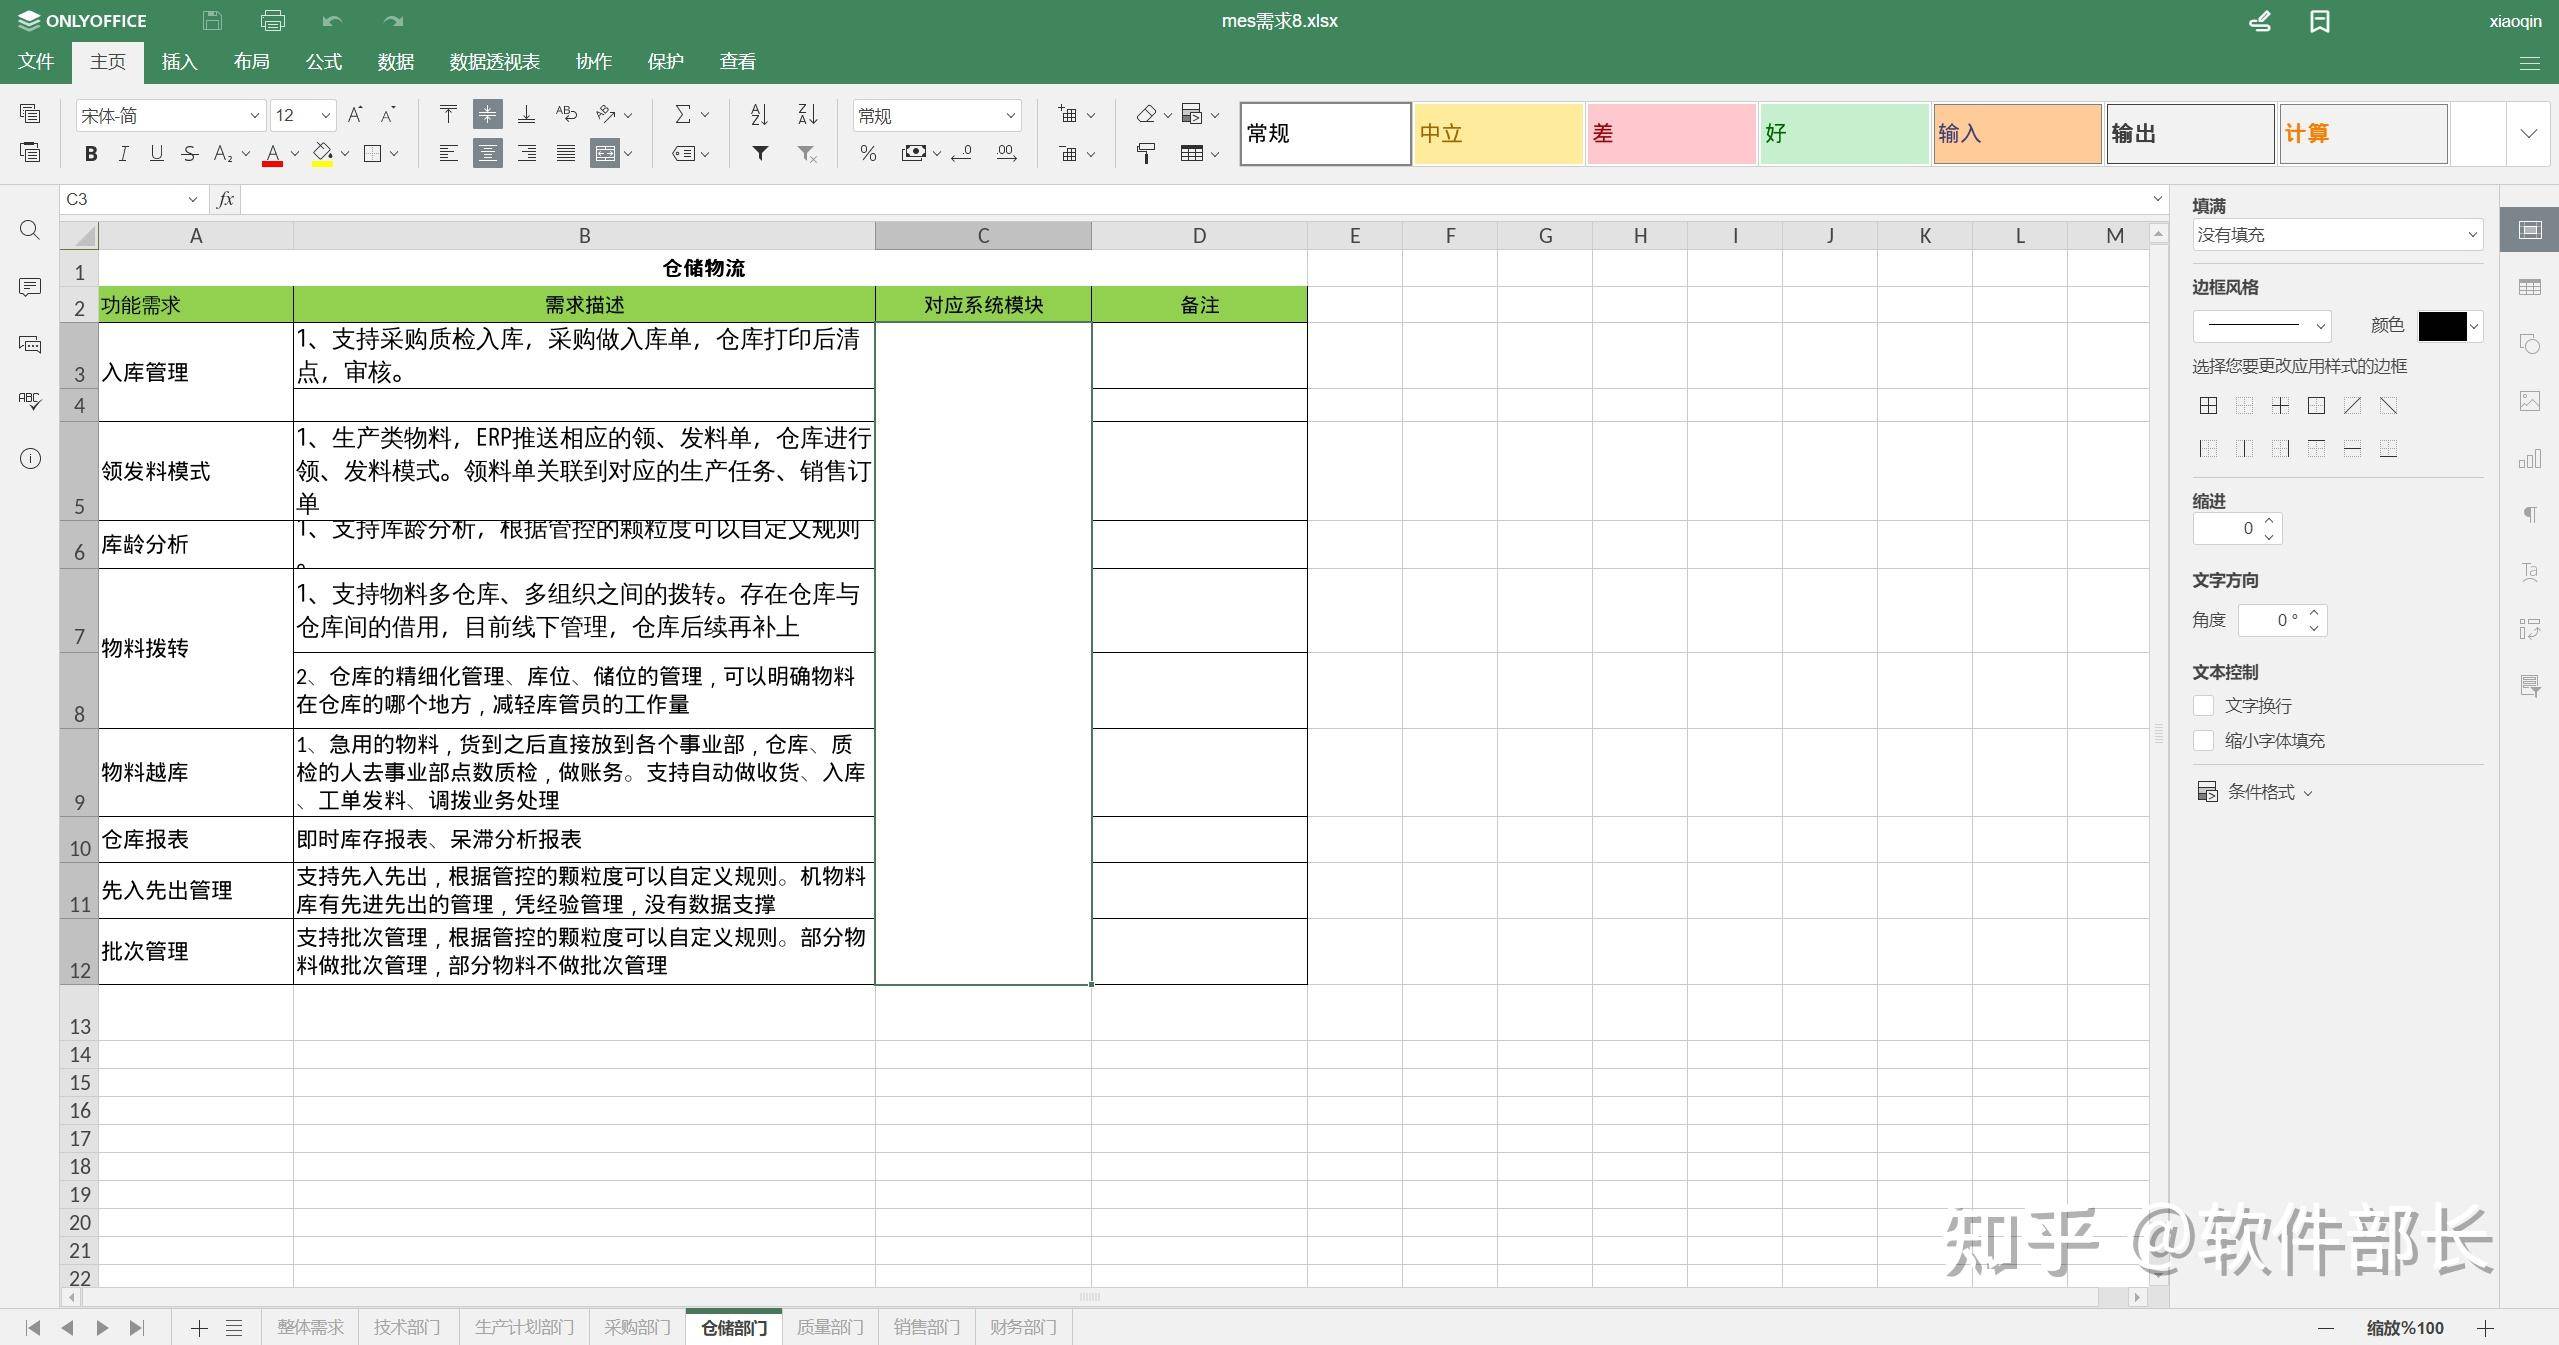Apply the 好 cell style

[1844, 133]
